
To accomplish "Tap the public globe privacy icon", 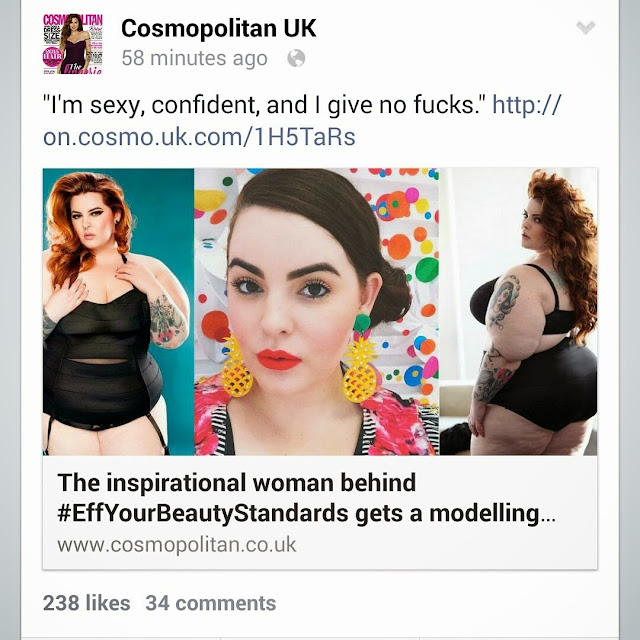I will (296, 58).
